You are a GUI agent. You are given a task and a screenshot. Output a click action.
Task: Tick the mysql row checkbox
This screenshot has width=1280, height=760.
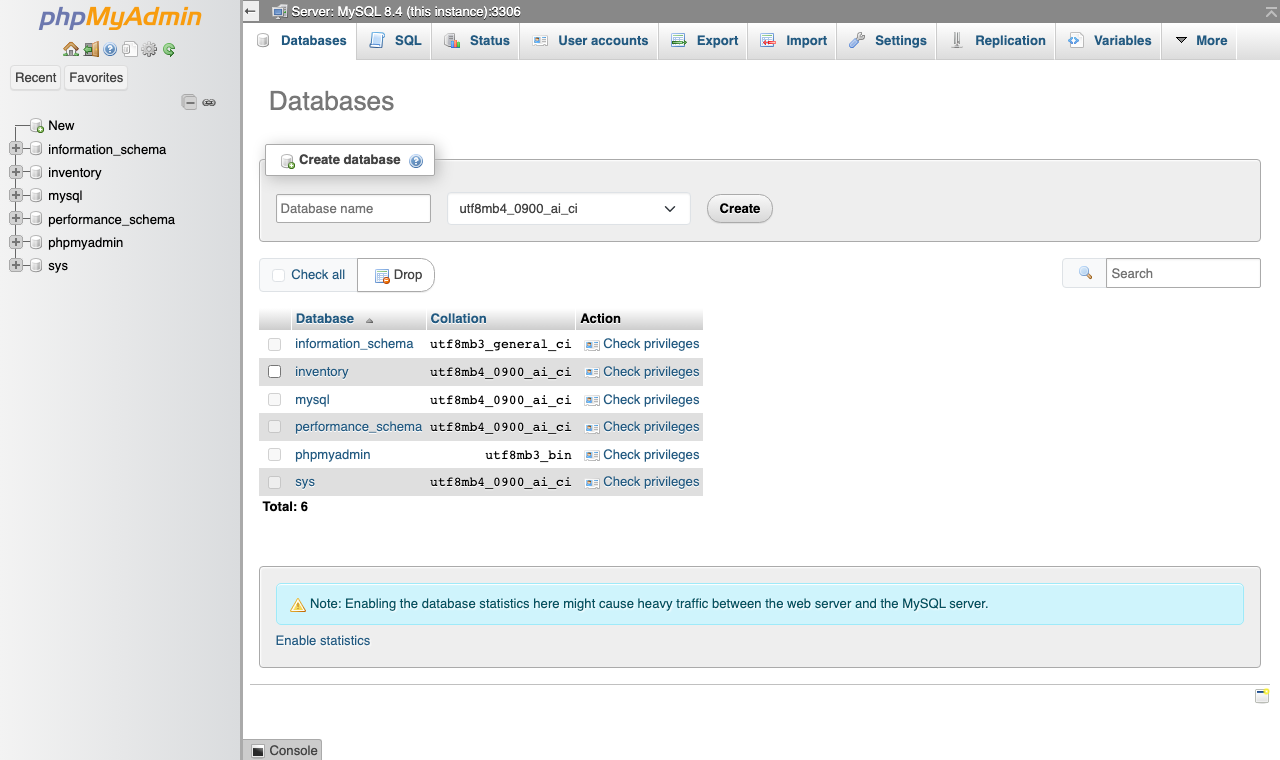[x=275, y=400]
